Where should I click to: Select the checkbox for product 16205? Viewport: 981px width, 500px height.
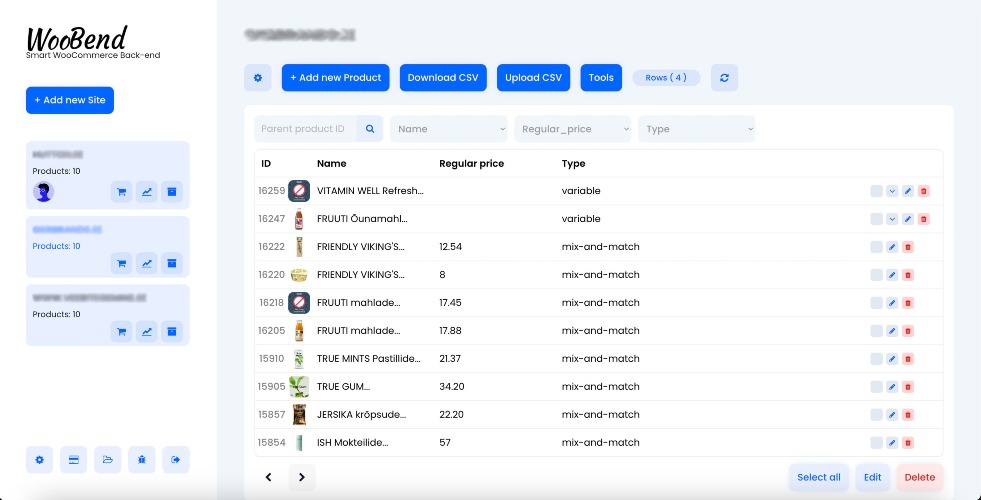[x=877, y=330]
